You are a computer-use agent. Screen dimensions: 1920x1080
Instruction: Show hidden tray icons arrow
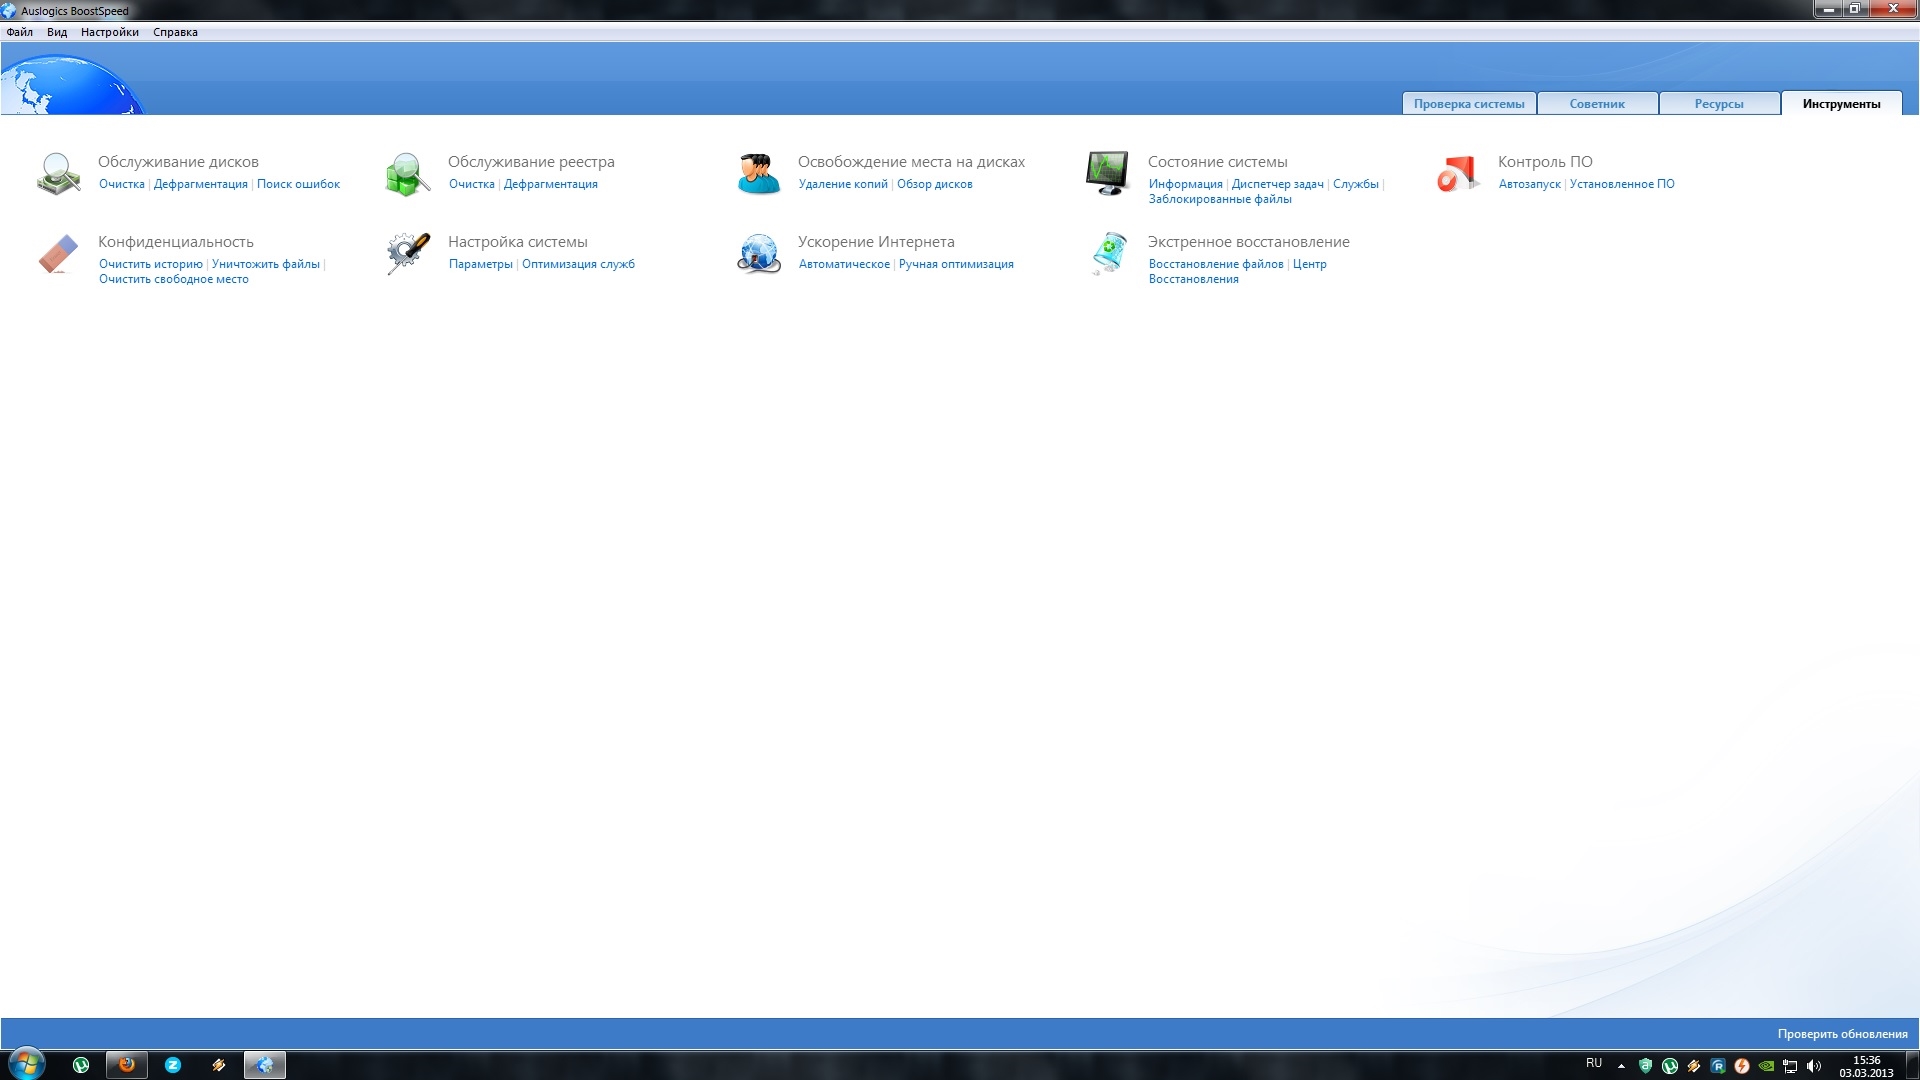pyautogui.click(x=1621, y=1066)
